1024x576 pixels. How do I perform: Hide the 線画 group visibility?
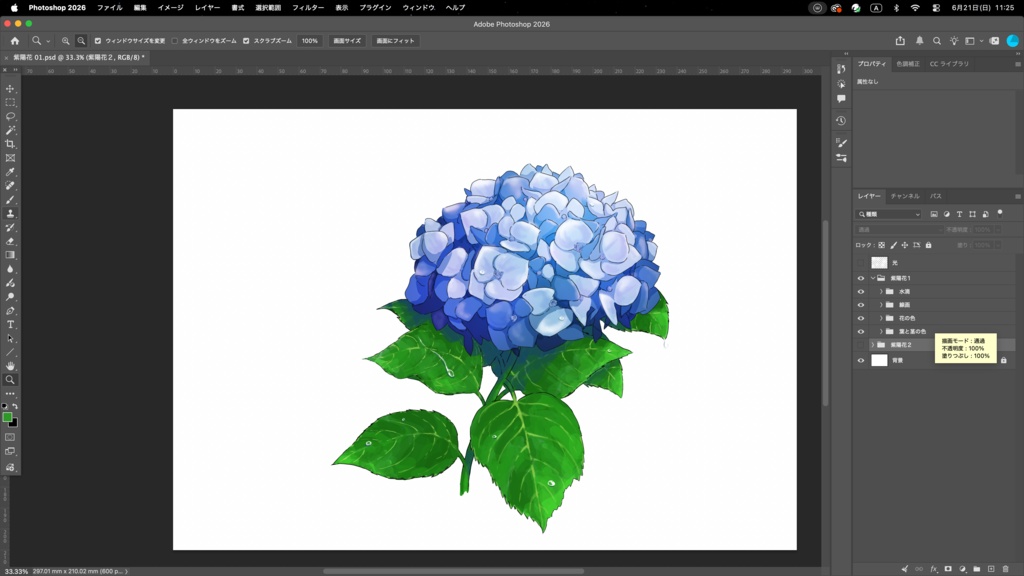pyautogui.click(x=861, y=305)
